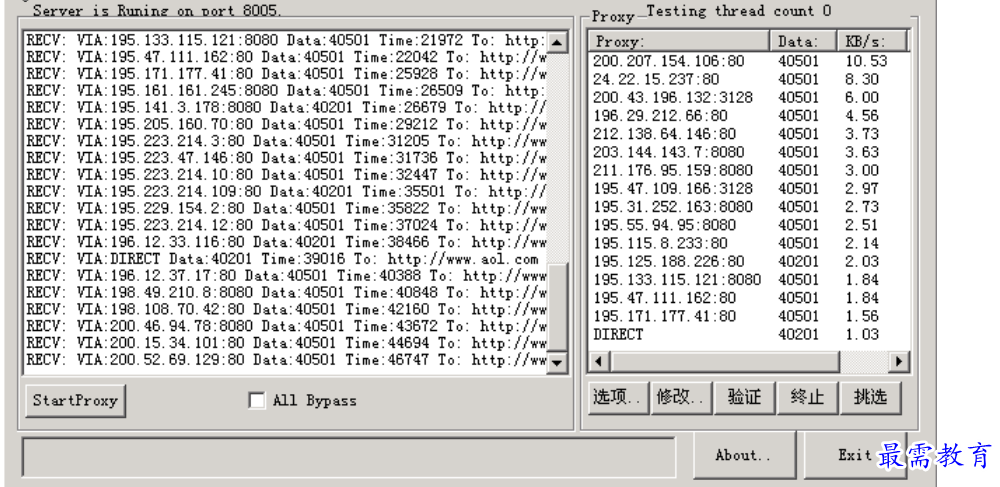Click log line VIA:200.15.34.101:80
This screenshot has height=487, width=1000.
(286, 343)
